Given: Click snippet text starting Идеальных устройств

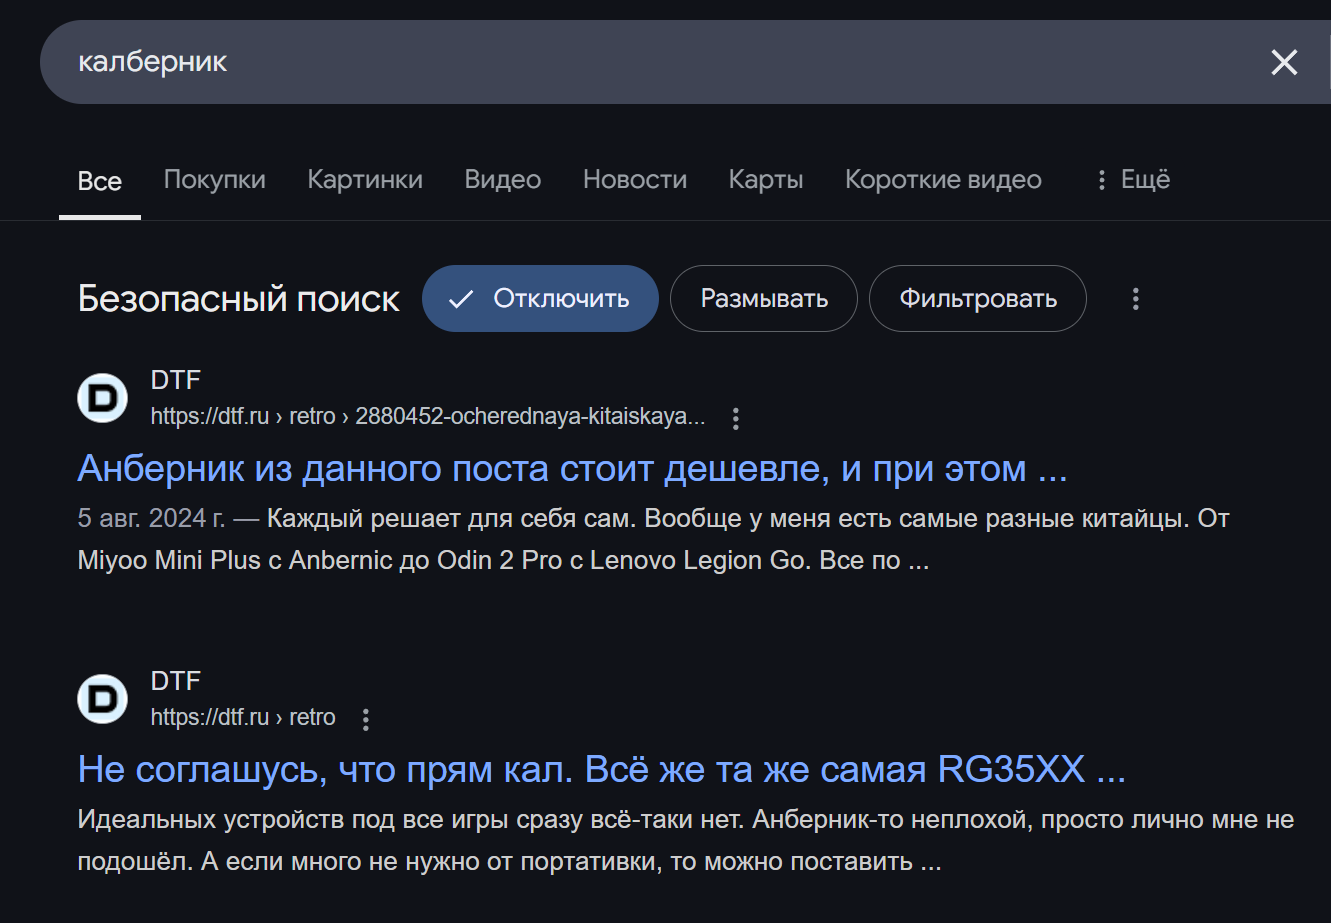Looking at the screenshot, I should point(686,841).
